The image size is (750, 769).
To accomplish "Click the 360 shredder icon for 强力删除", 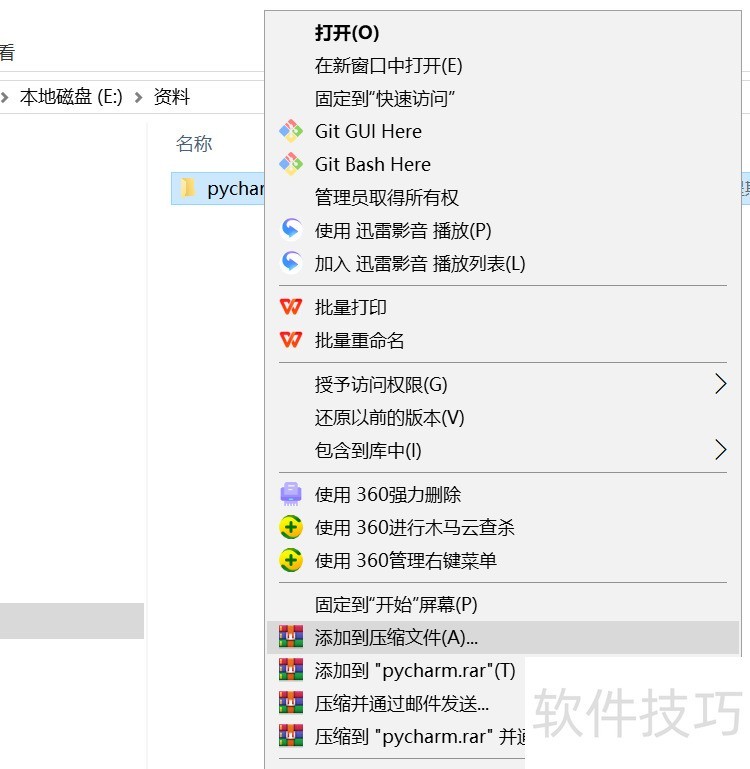I will pos(291,494).
